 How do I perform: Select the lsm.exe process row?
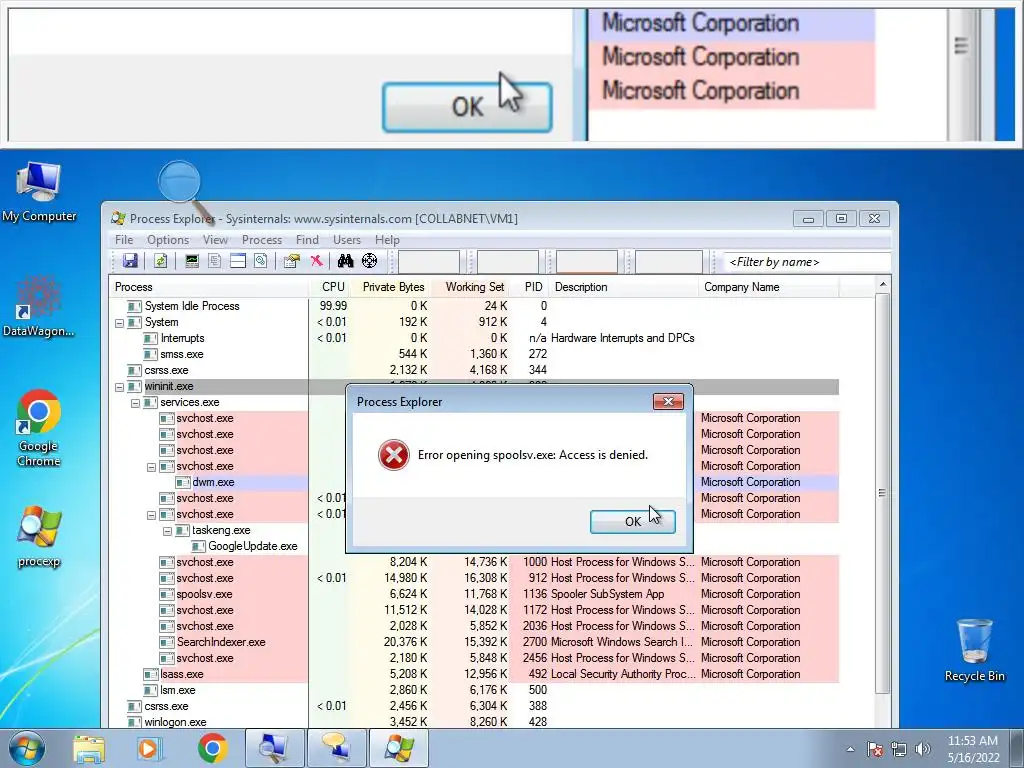pyautogui.click(x=473, y=690)
